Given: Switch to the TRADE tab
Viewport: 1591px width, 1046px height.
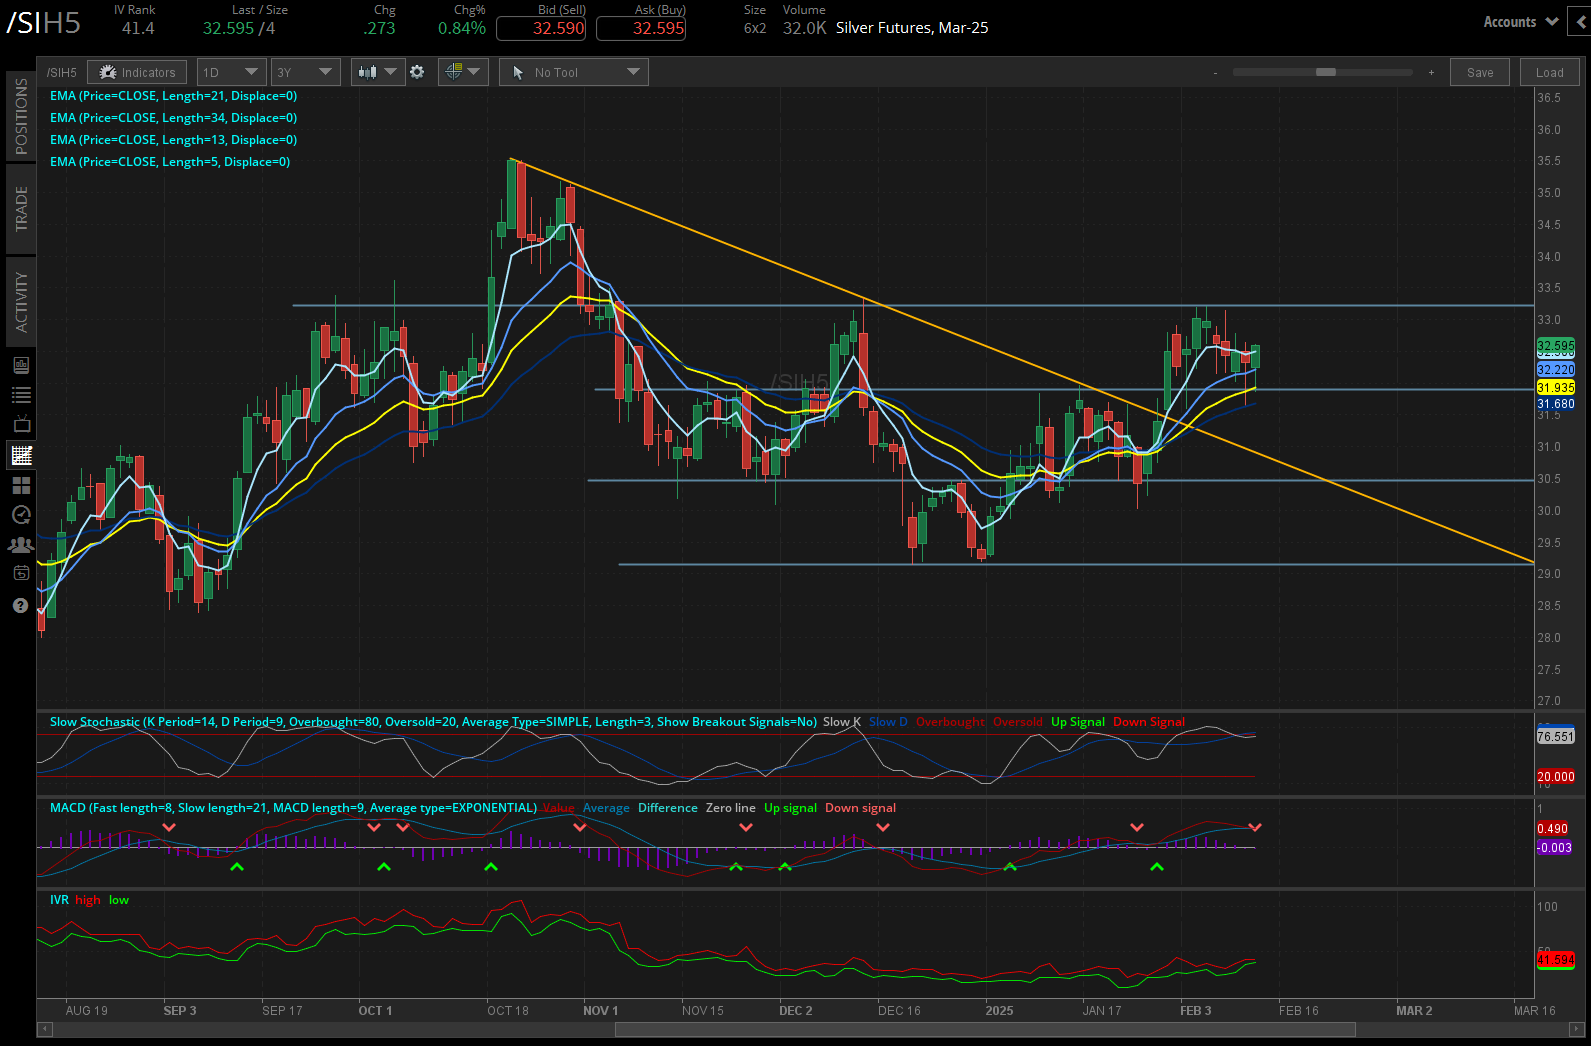Looking at the screenshot, I should [x=21, y=209].
